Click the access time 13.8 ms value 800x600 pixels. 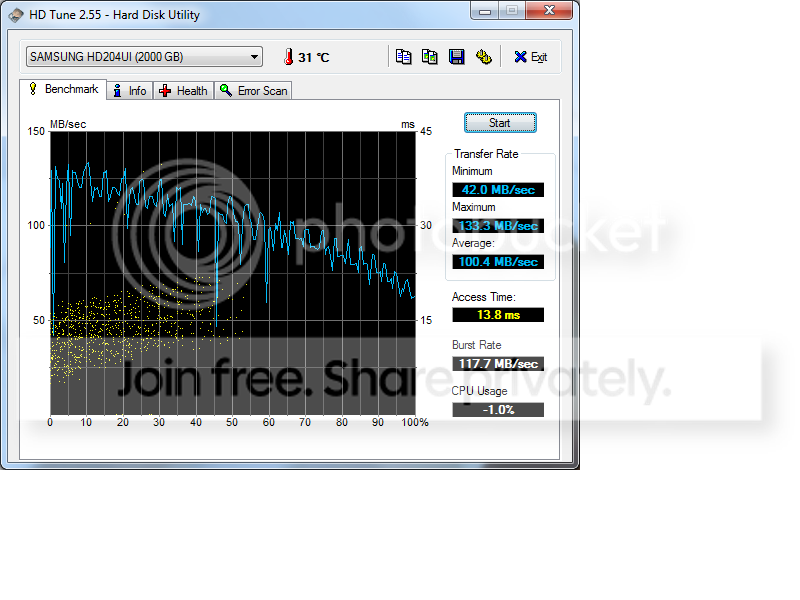point(498,315)
